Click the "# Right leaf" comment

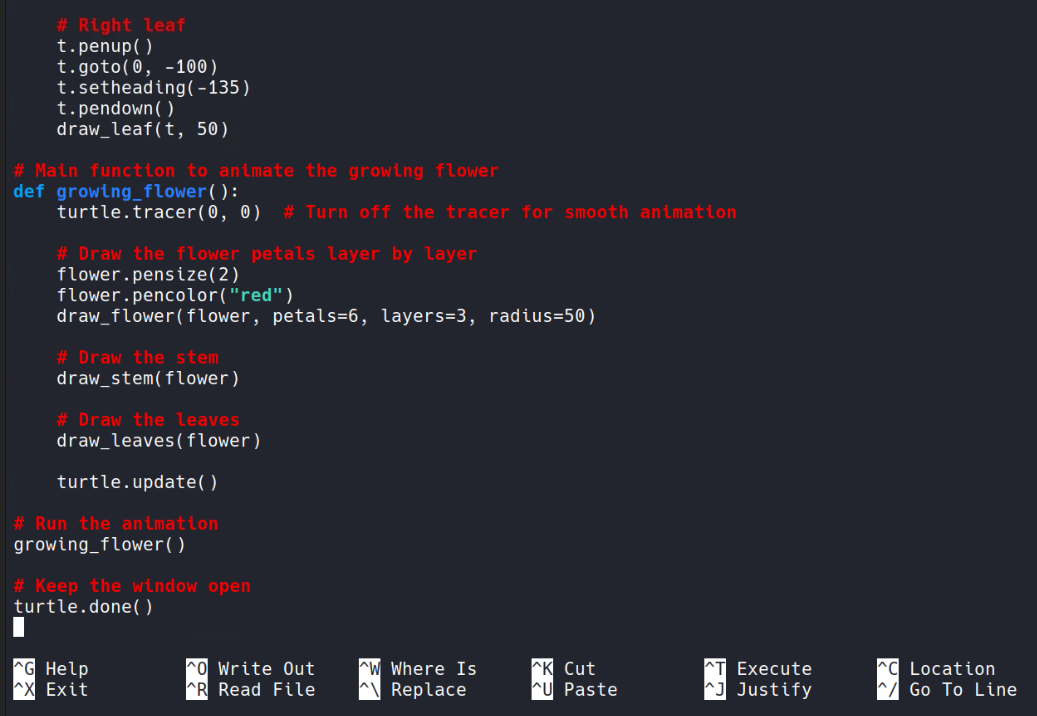(x=121, y=26)
